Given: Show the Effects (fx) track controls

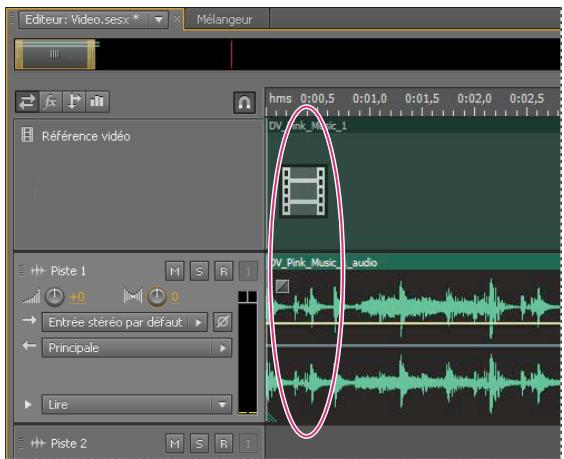Looking at the screenshot, I should pyautogui.click(x=51, y=102).
